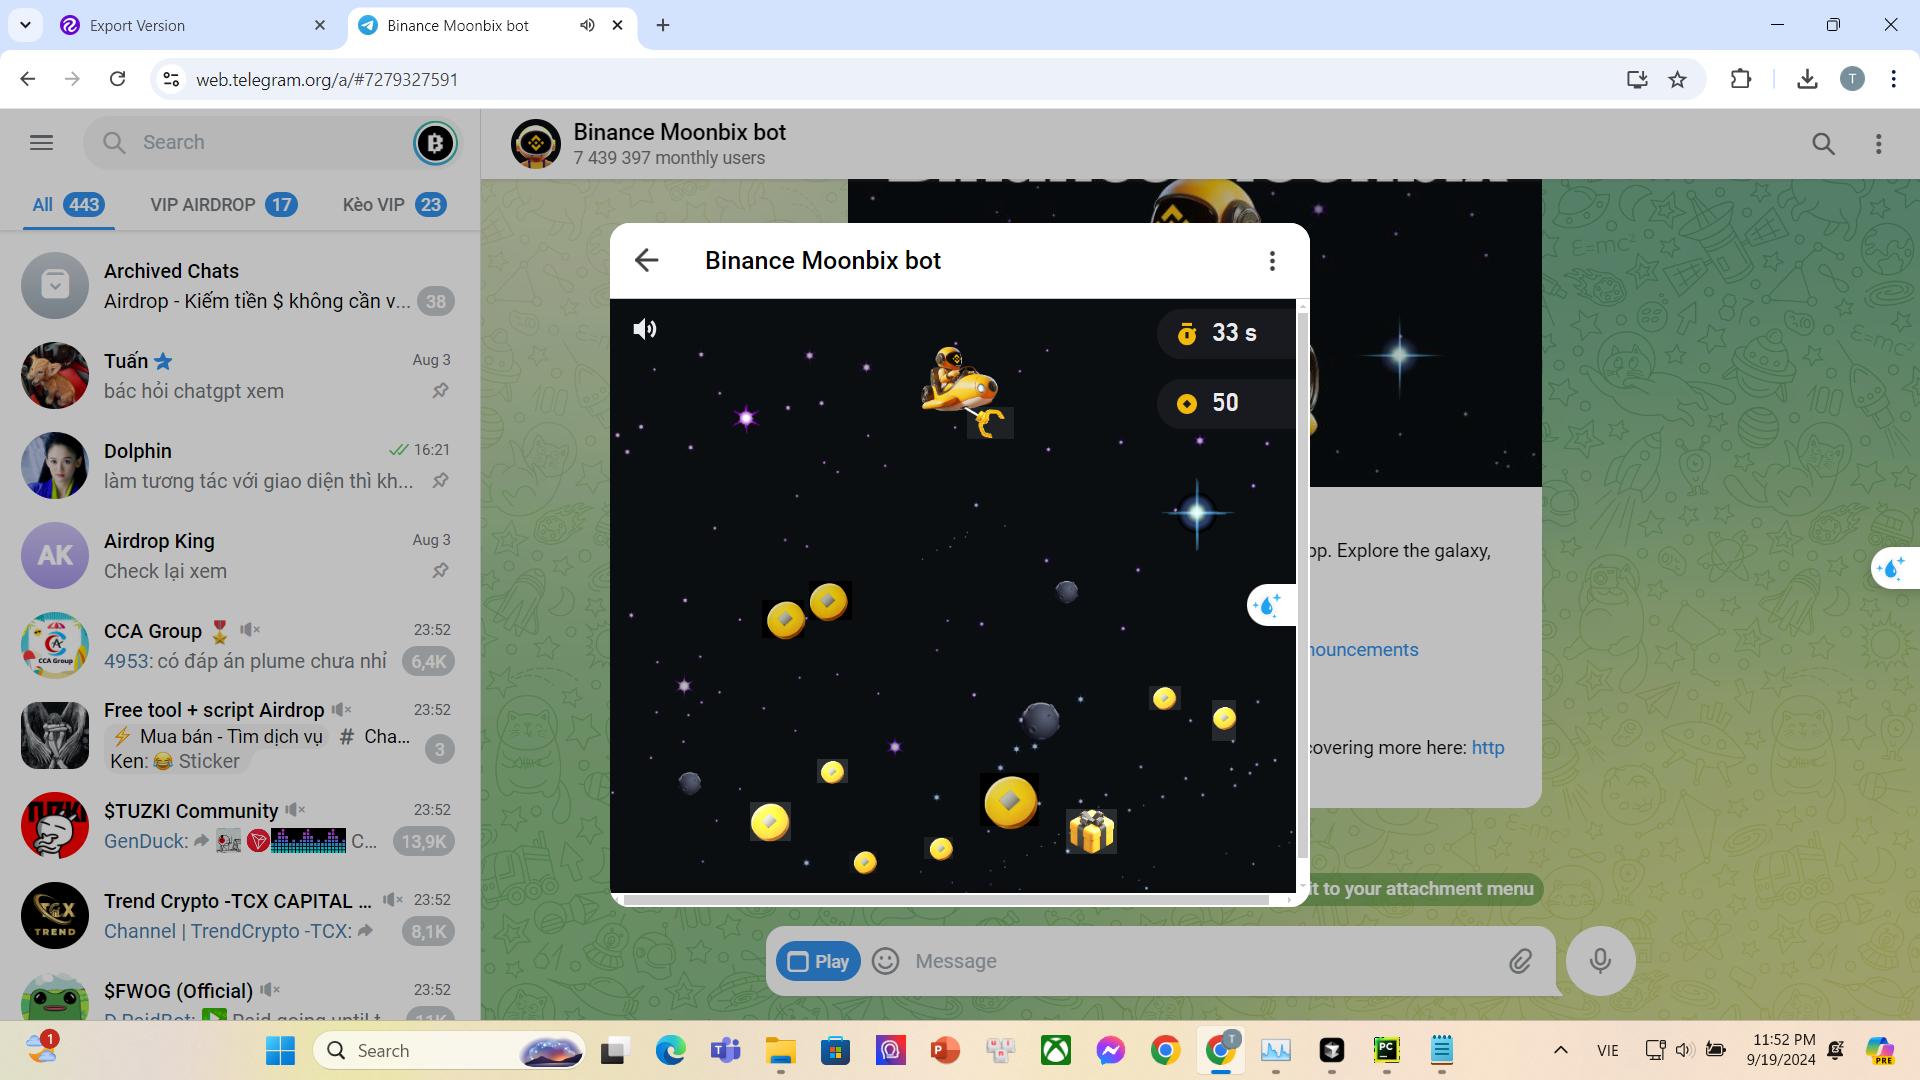Open the $TUZKI Community chat

pyautogui.click(x=240, y=826)
